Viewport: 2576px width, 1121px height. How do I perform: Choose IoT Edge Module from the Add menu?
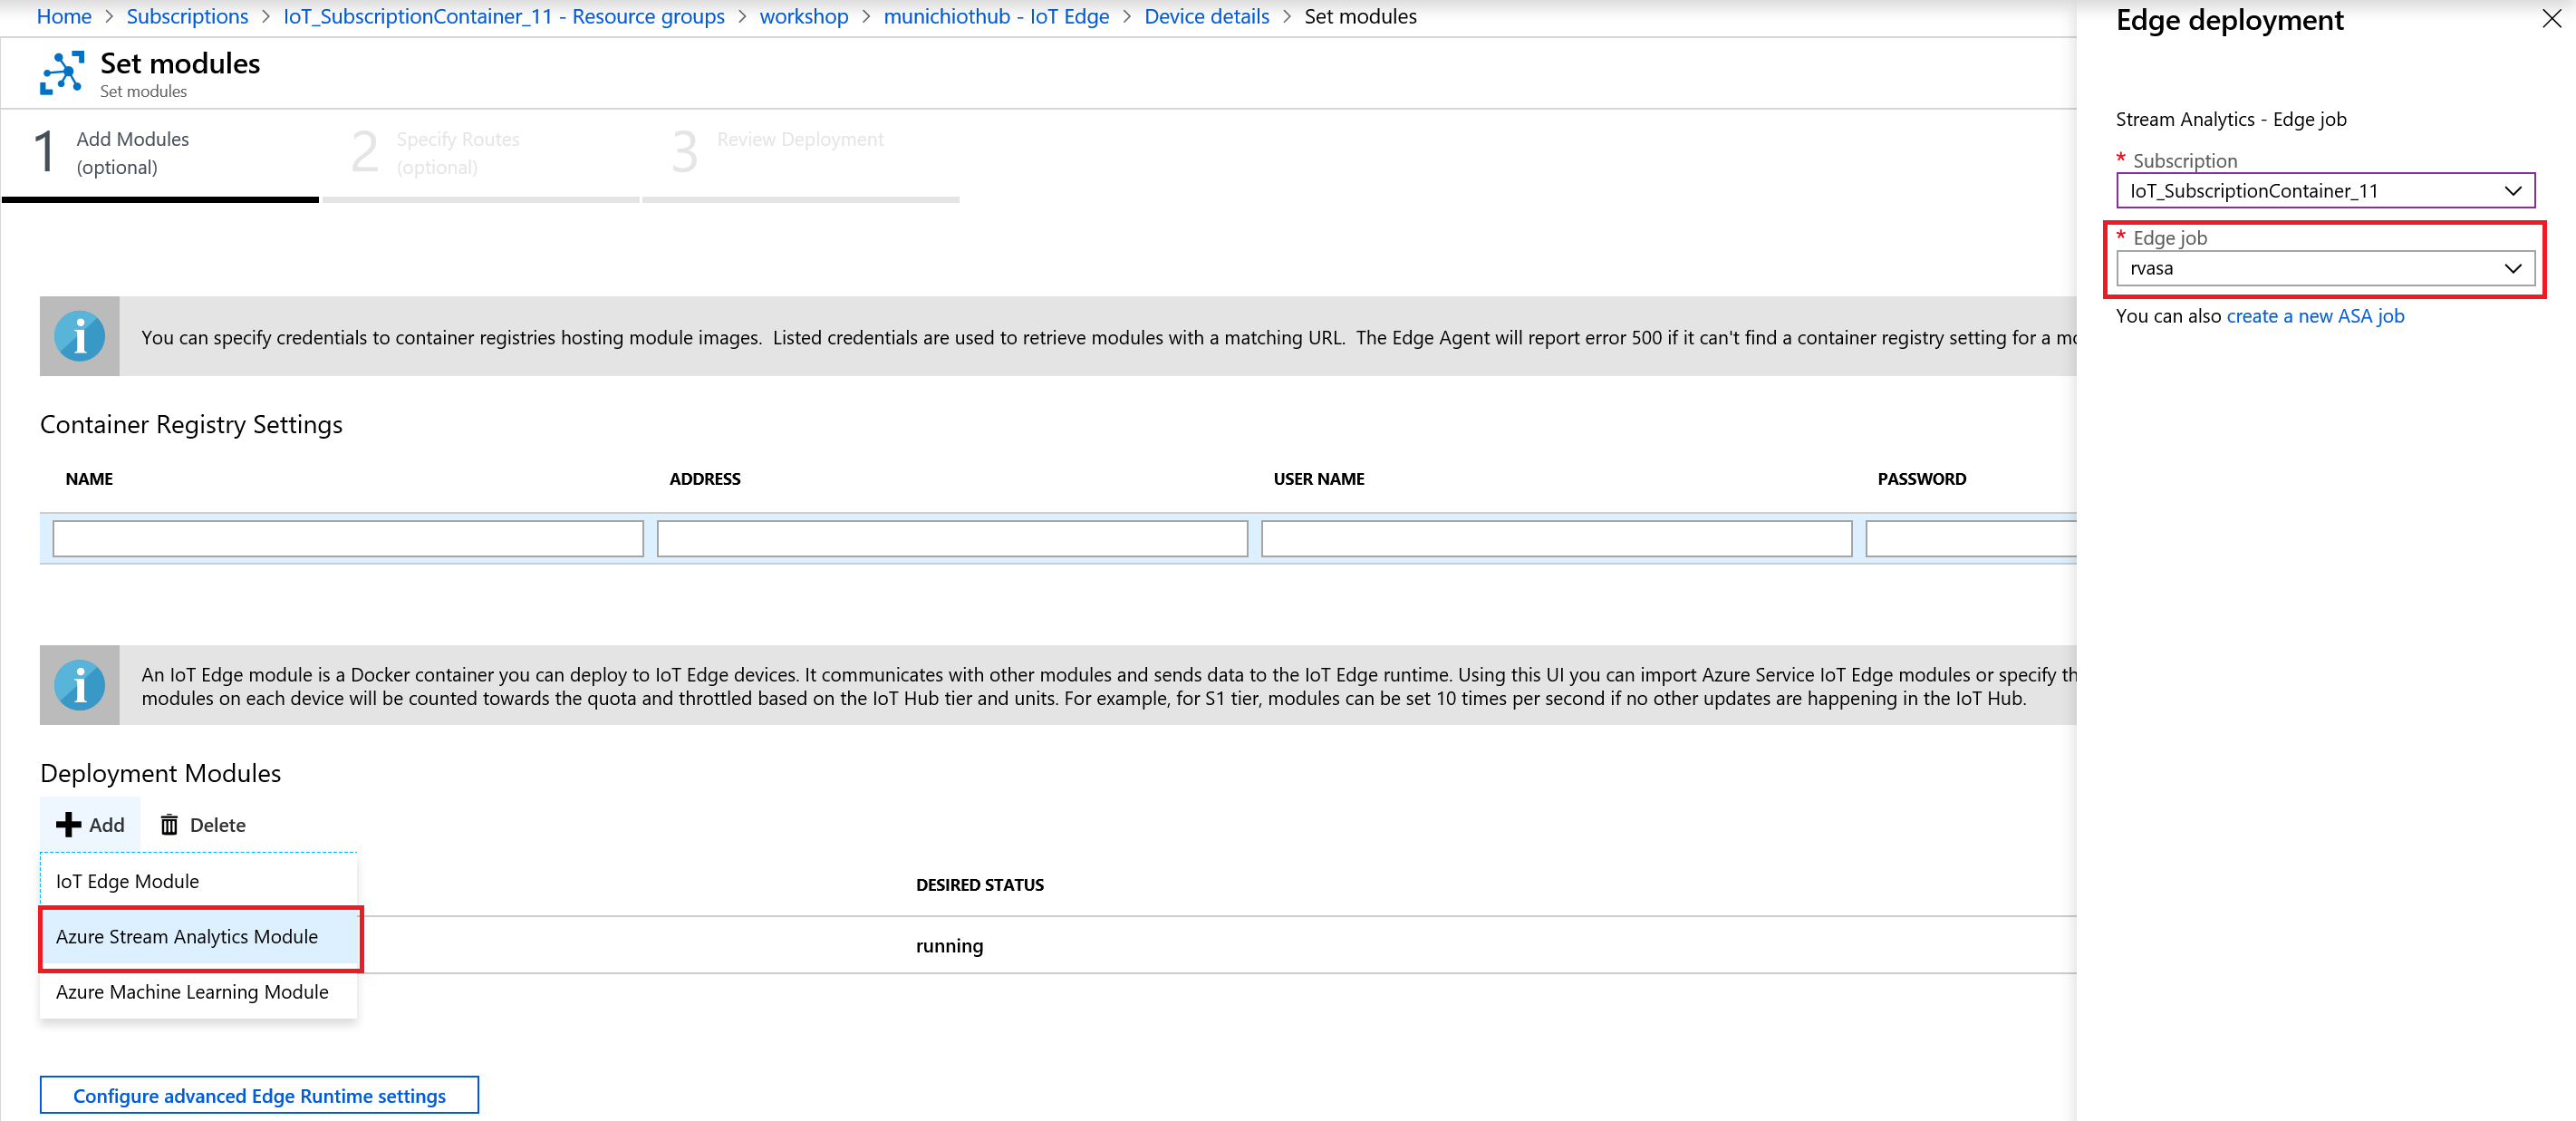tap(128, 882)
